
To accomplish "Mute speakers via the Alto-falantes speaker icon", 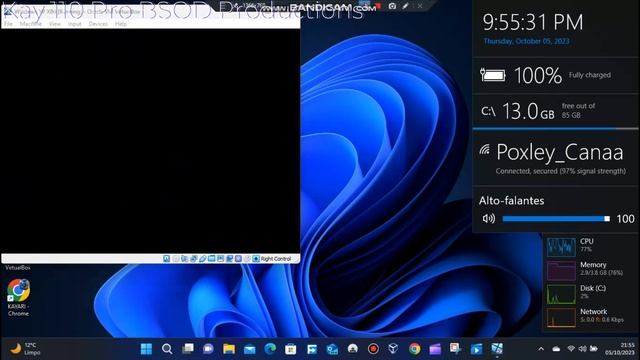I will tap(489, 219).
